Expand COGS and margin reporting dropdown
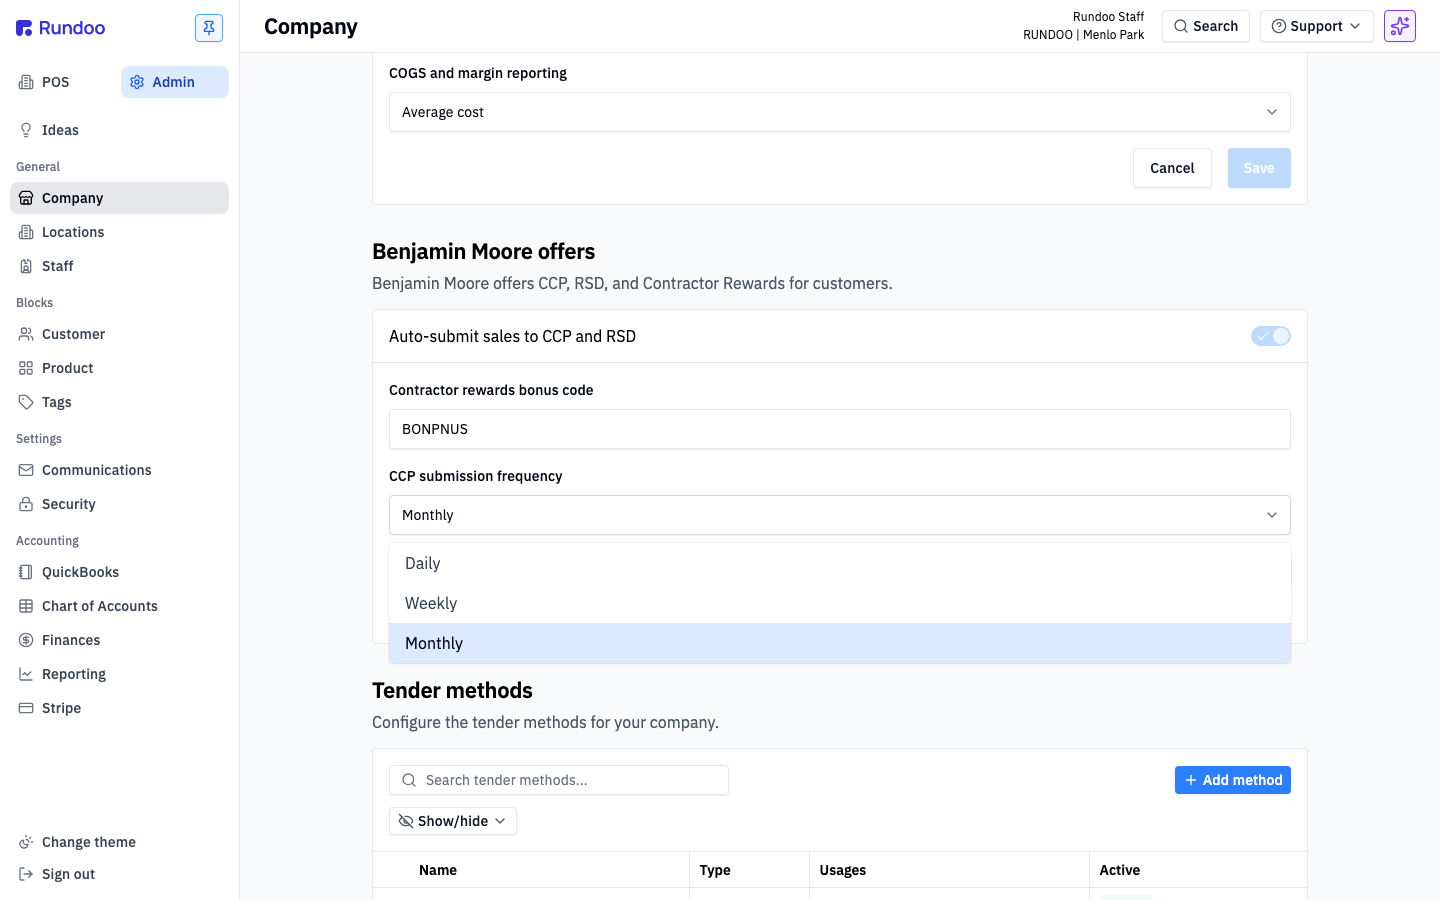Screen dimensions: 1440x900 pos(839,112)
